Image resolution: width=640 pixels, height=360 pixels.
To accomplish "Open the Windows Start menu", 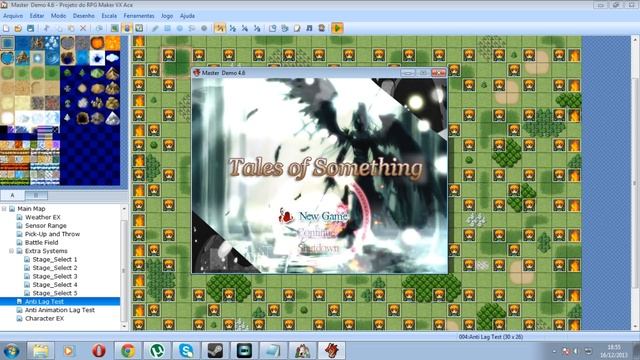I will (11, 351).
